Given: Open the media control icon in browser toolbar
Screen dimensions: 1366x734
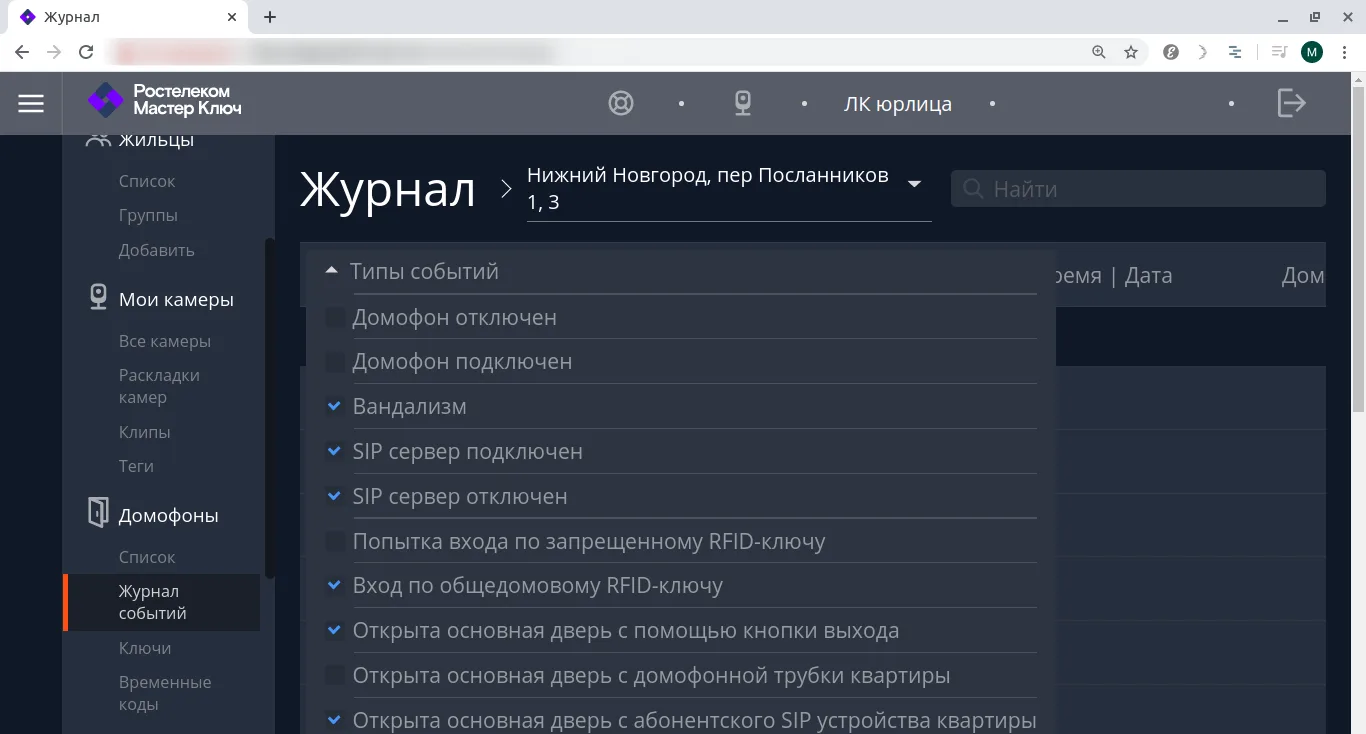Looking at the screenshot, I should 1279,52.
